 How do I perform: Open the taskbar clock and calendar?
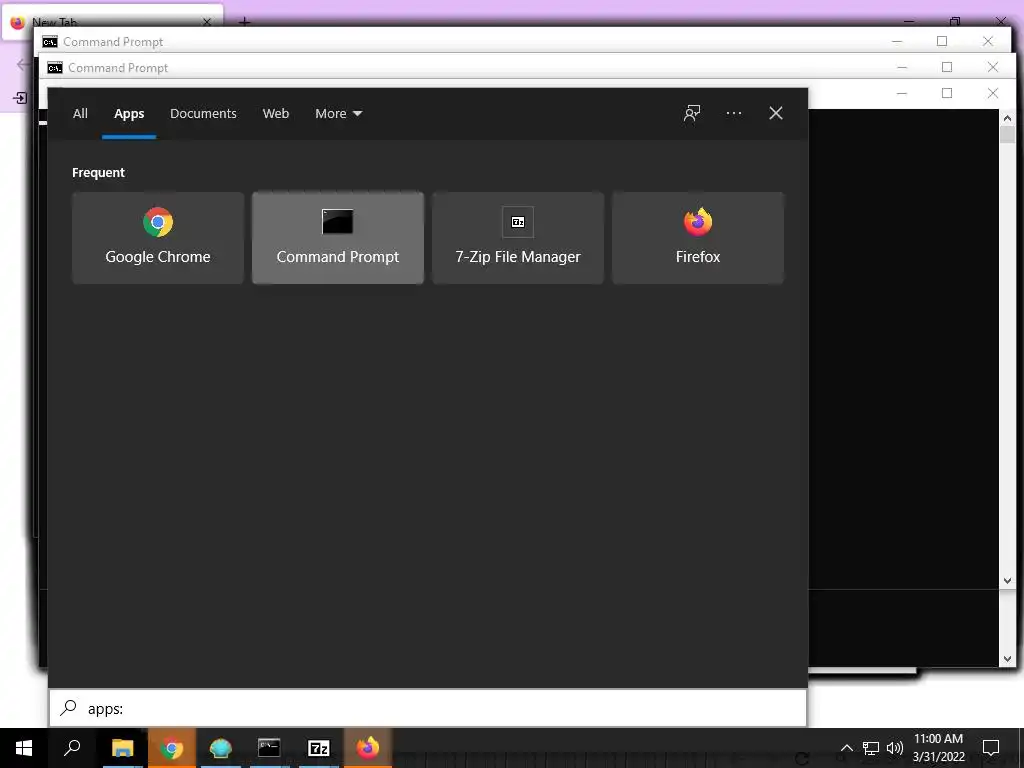[x=938, y=748]
